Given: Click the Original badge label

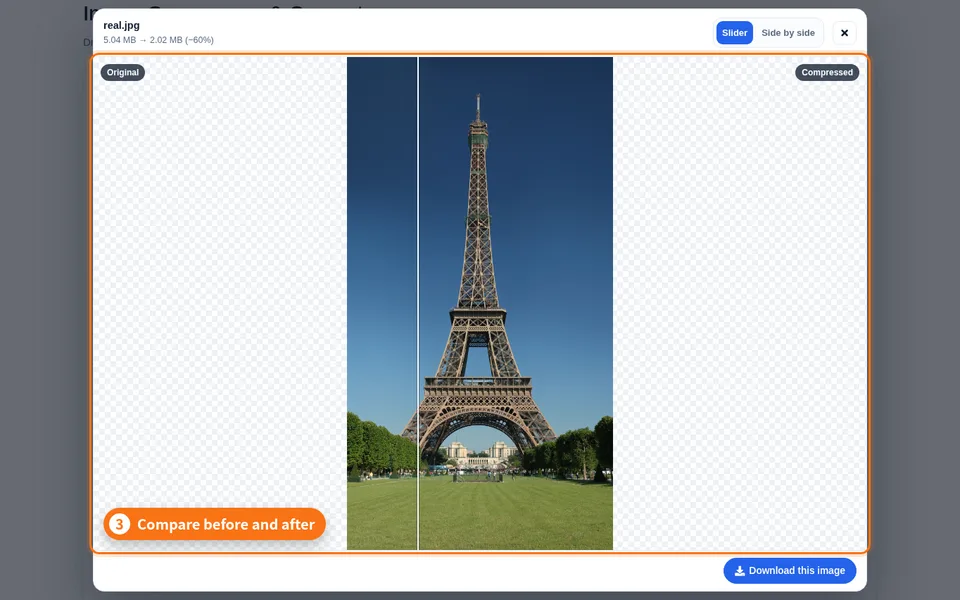Looking at the screenshot, I should tap(122, 72).
